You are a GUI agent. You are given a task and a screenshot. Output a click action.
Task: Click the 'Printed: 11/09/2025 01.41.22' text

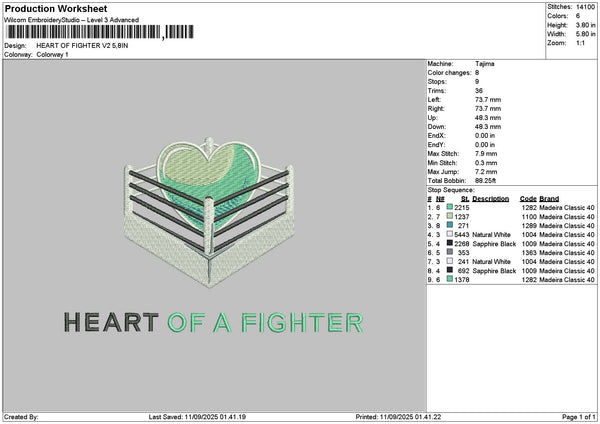point(398,417)
